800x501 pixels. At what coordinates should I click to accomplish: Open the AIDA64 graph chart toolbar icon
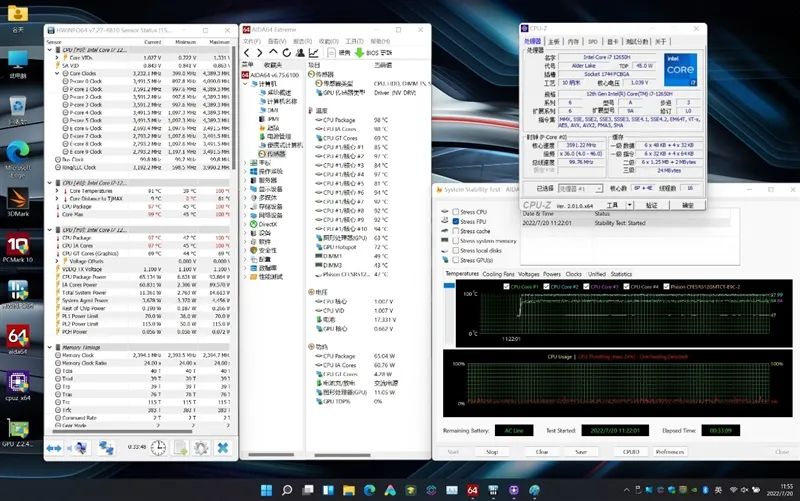click(314, 52)
